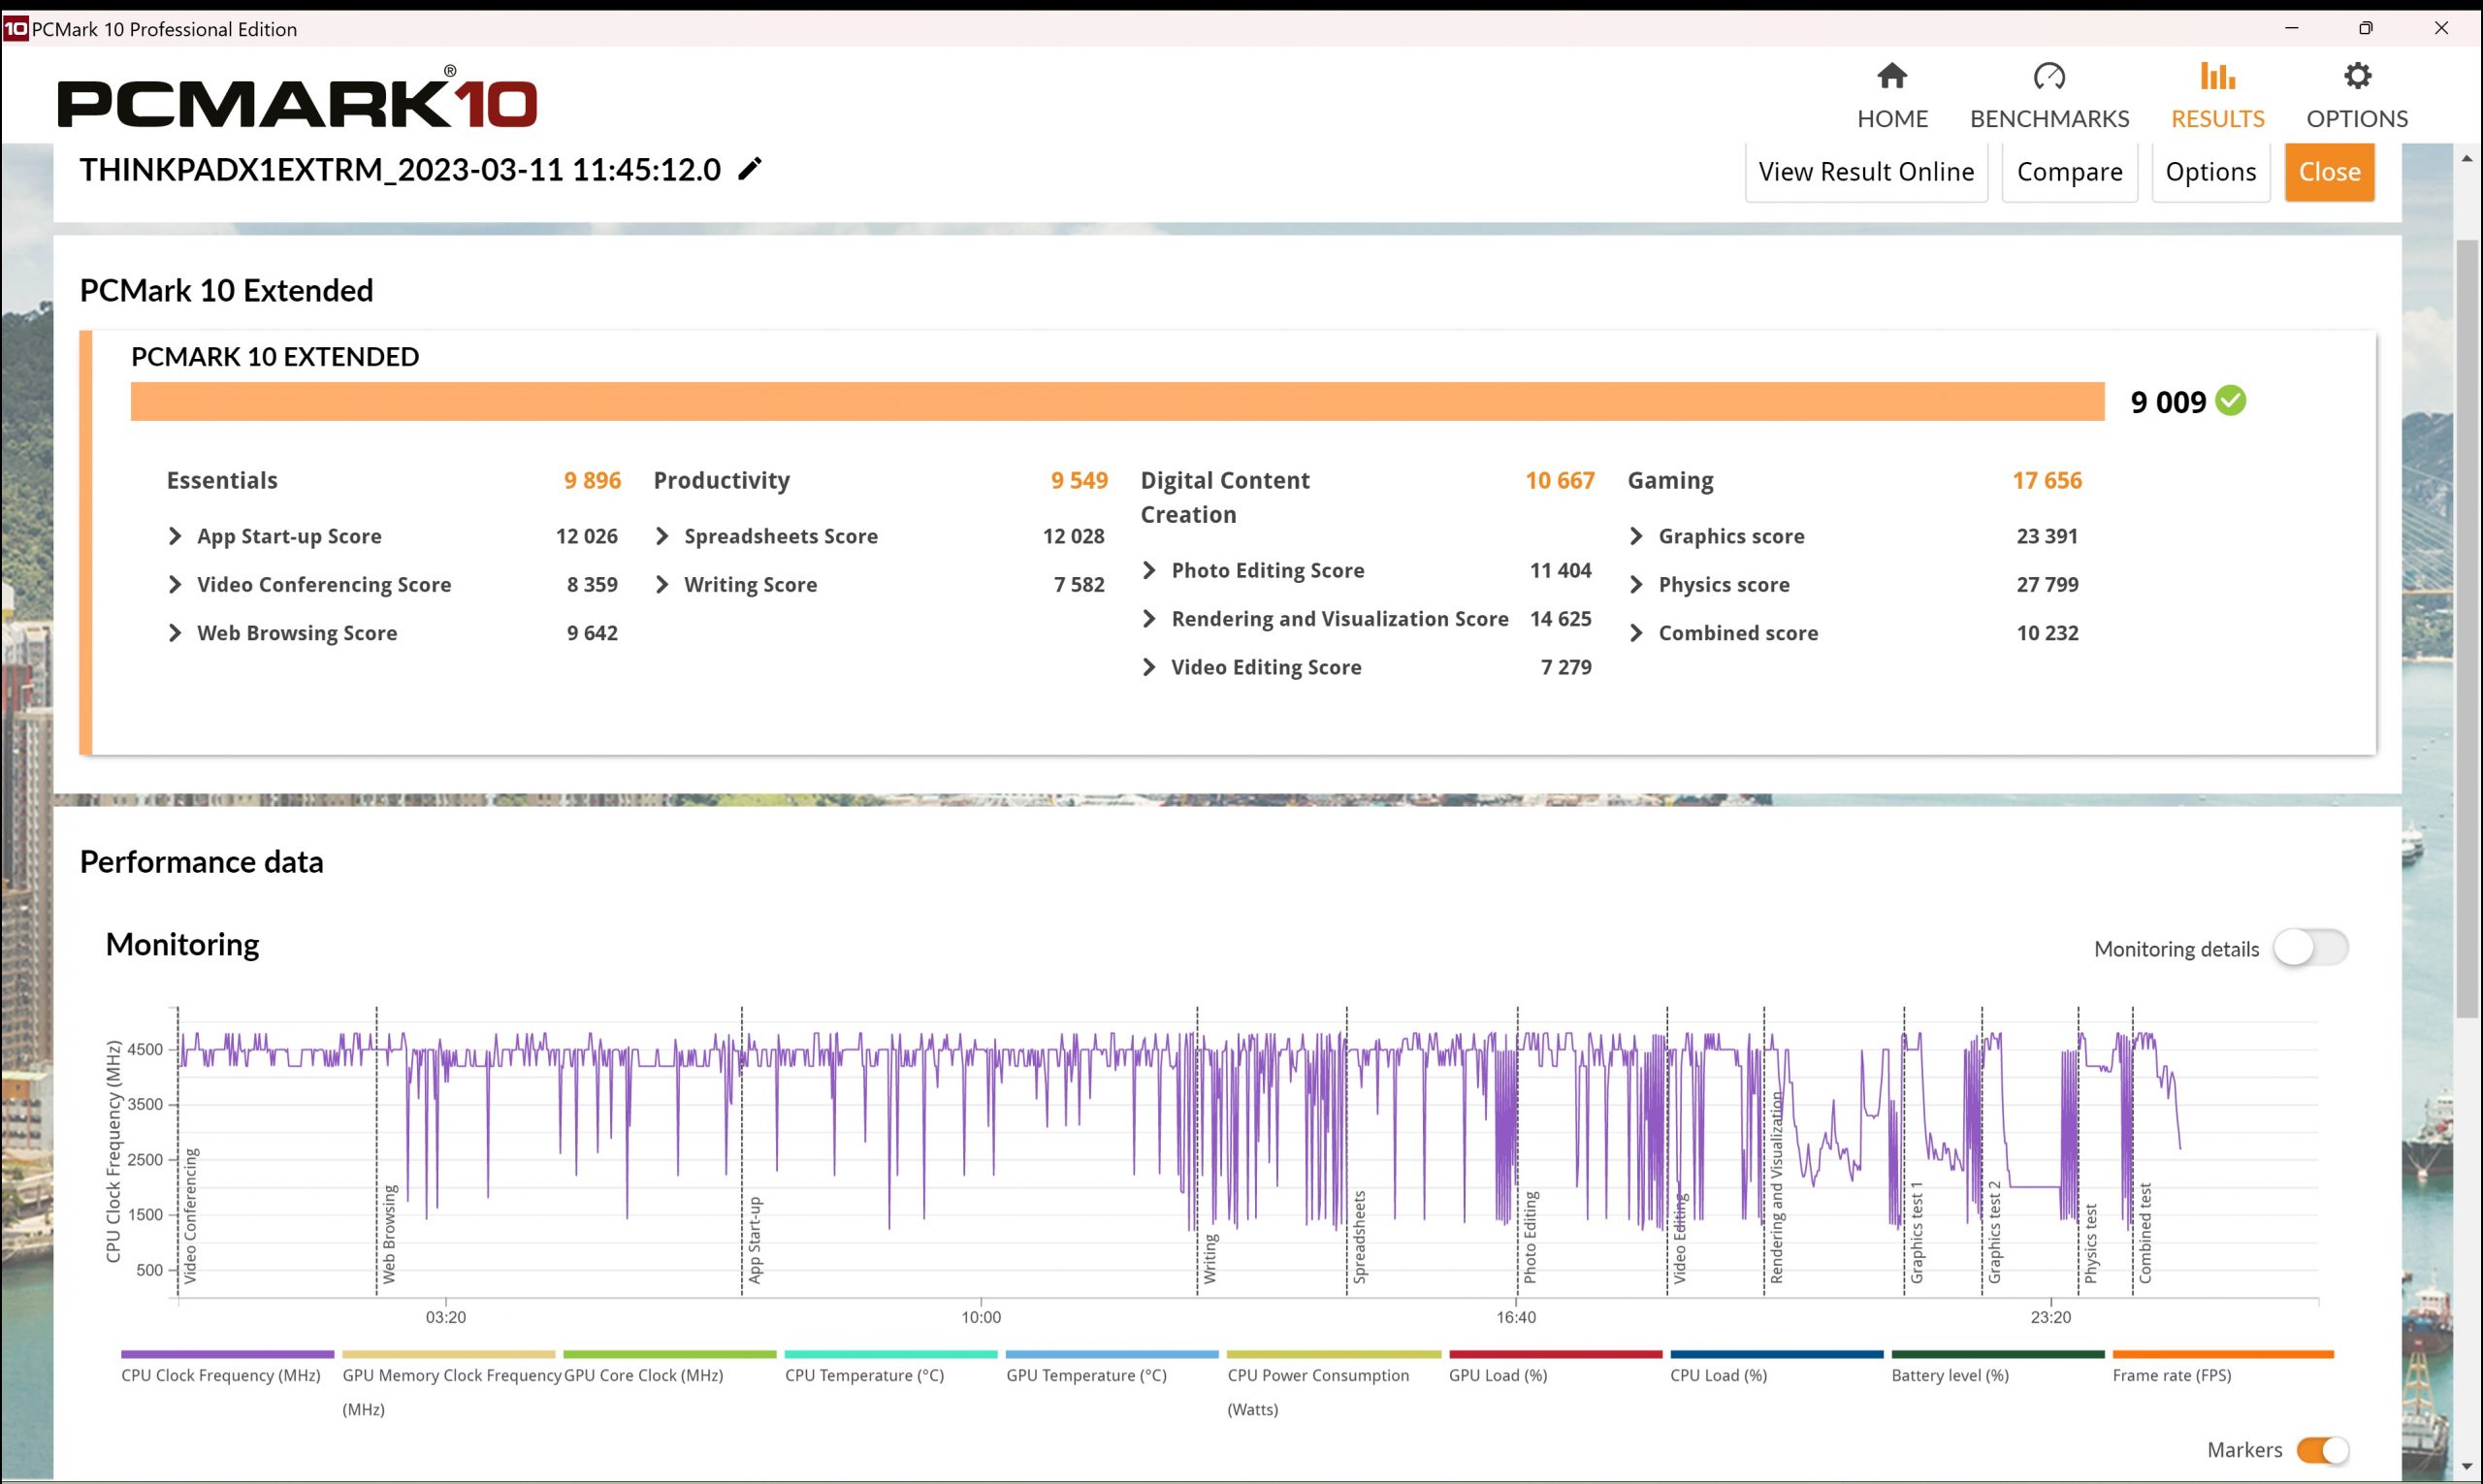The image size is (2483, 1484).
Task: Open Benchmarks via the gauge icon
Action: [2048, 77]
